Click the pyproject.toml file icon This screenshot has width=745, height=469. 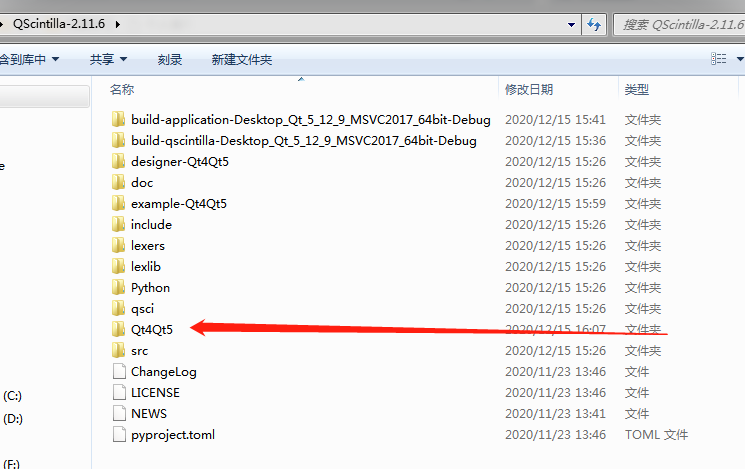coord(119,434)
